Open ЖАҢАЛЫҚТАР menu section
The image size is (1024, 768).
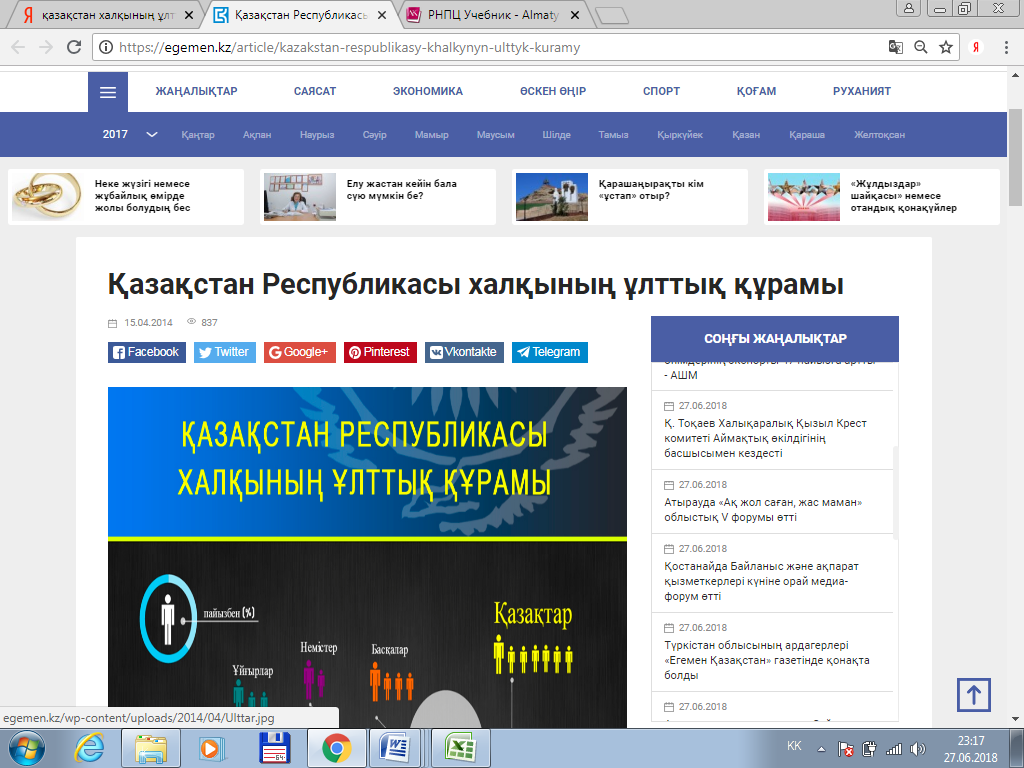tap(197, 91)
